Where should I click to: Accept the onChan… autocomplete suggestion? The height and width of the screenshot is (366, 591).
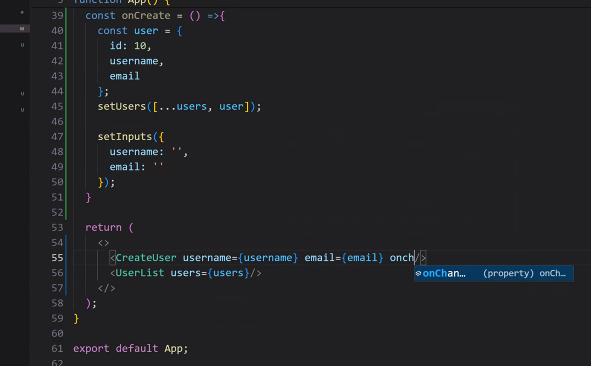click(494, 273)
